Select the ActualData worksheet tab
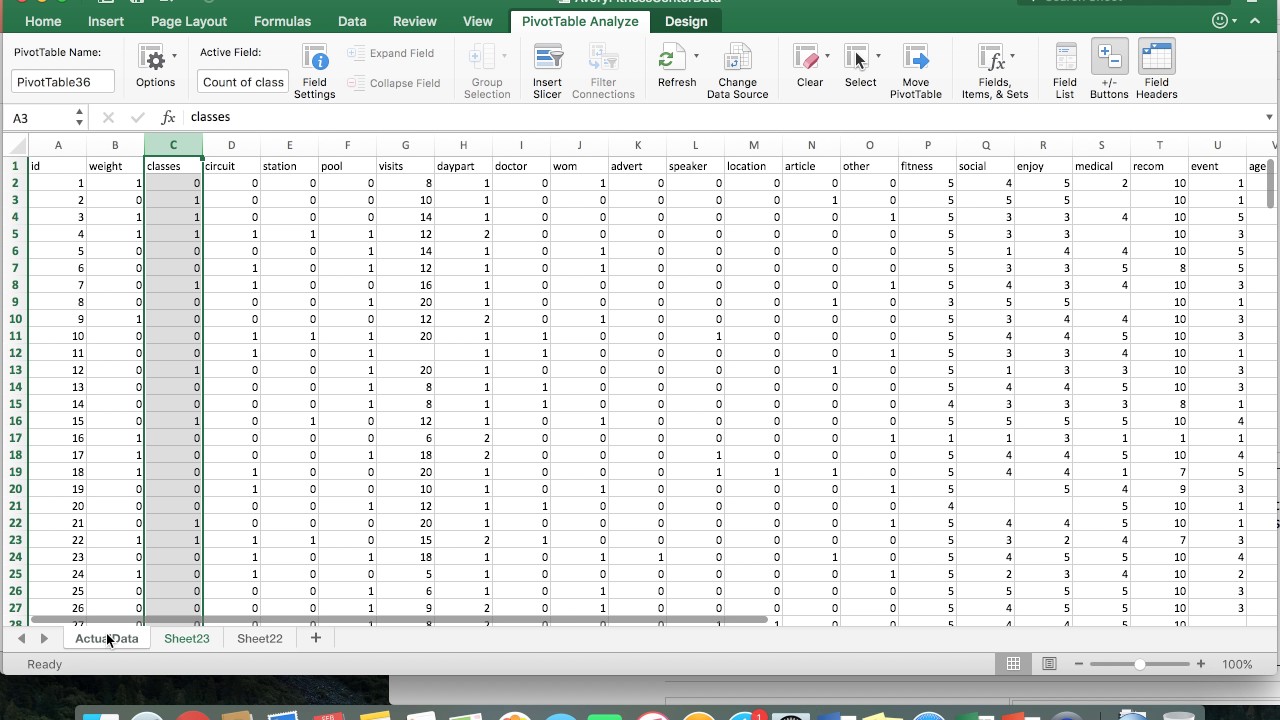1280x720 pixels. 107,638
